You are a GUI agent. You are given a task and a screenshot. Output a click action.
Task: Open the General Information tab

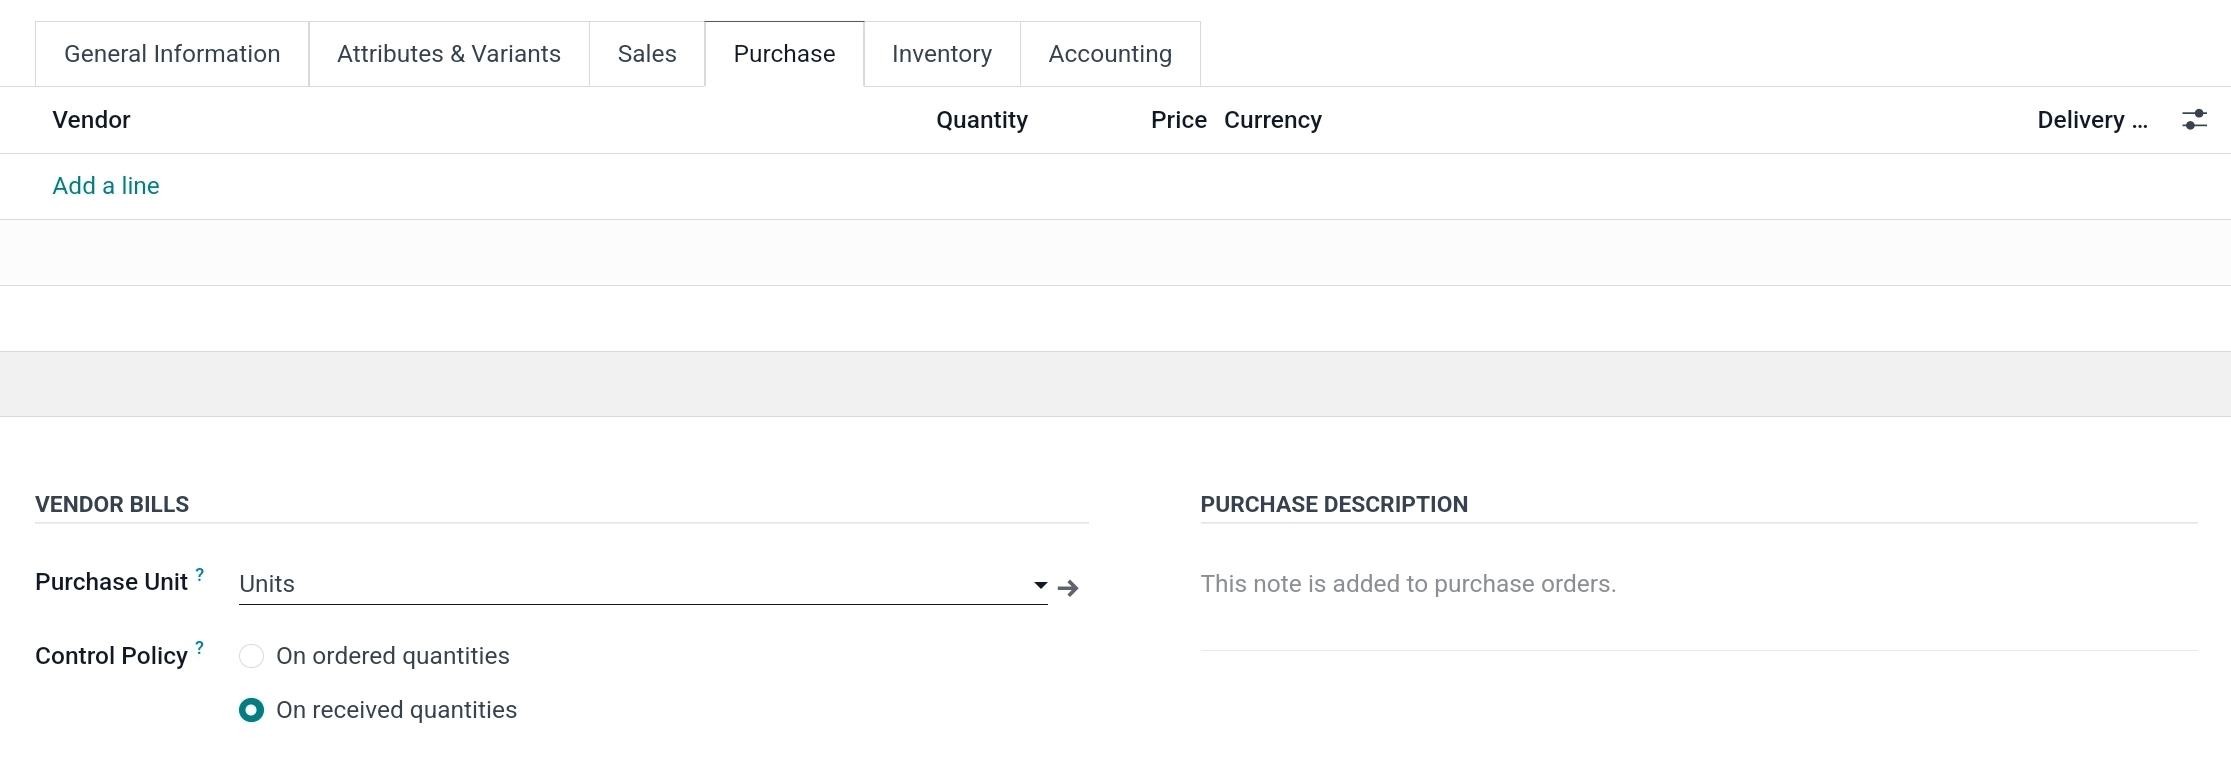172,54
